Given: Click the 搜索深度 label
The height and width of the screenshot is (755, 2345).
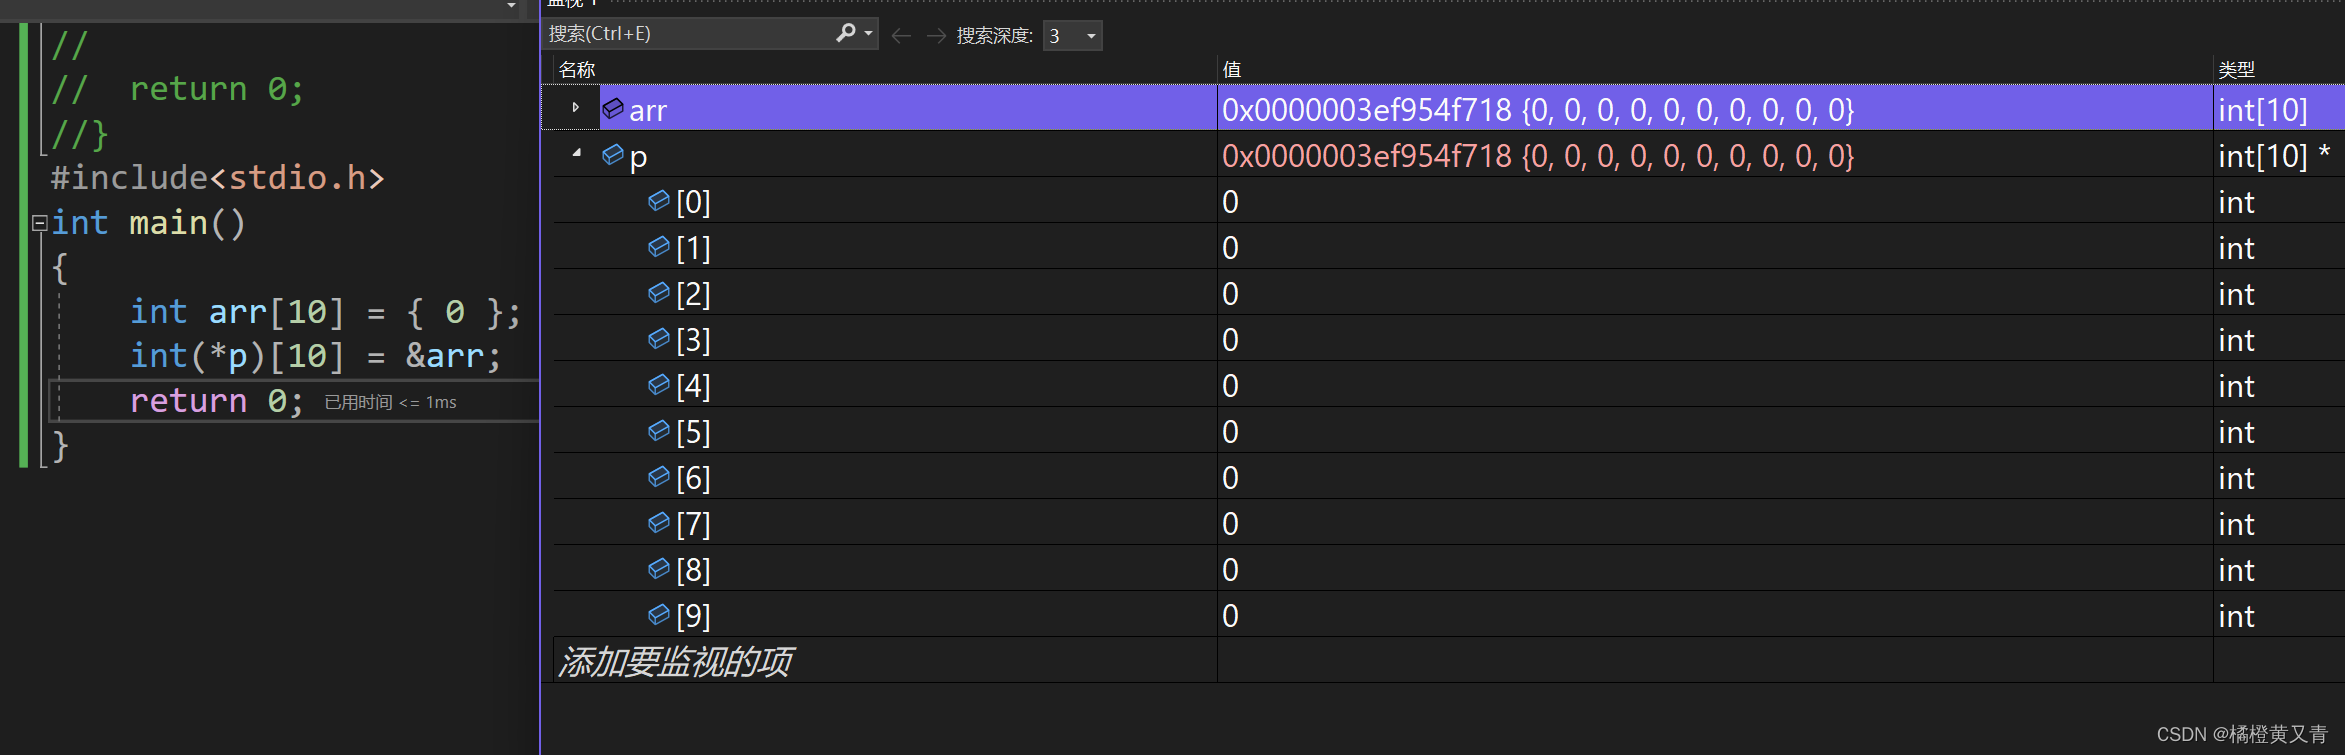Looking at the screenshot, I should point(994,36).
